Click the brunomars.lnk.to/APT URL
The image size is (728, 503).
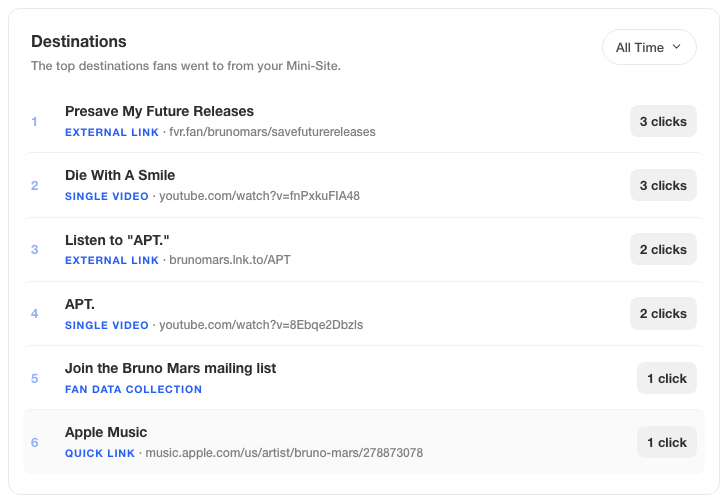click(x=230, y=260)
